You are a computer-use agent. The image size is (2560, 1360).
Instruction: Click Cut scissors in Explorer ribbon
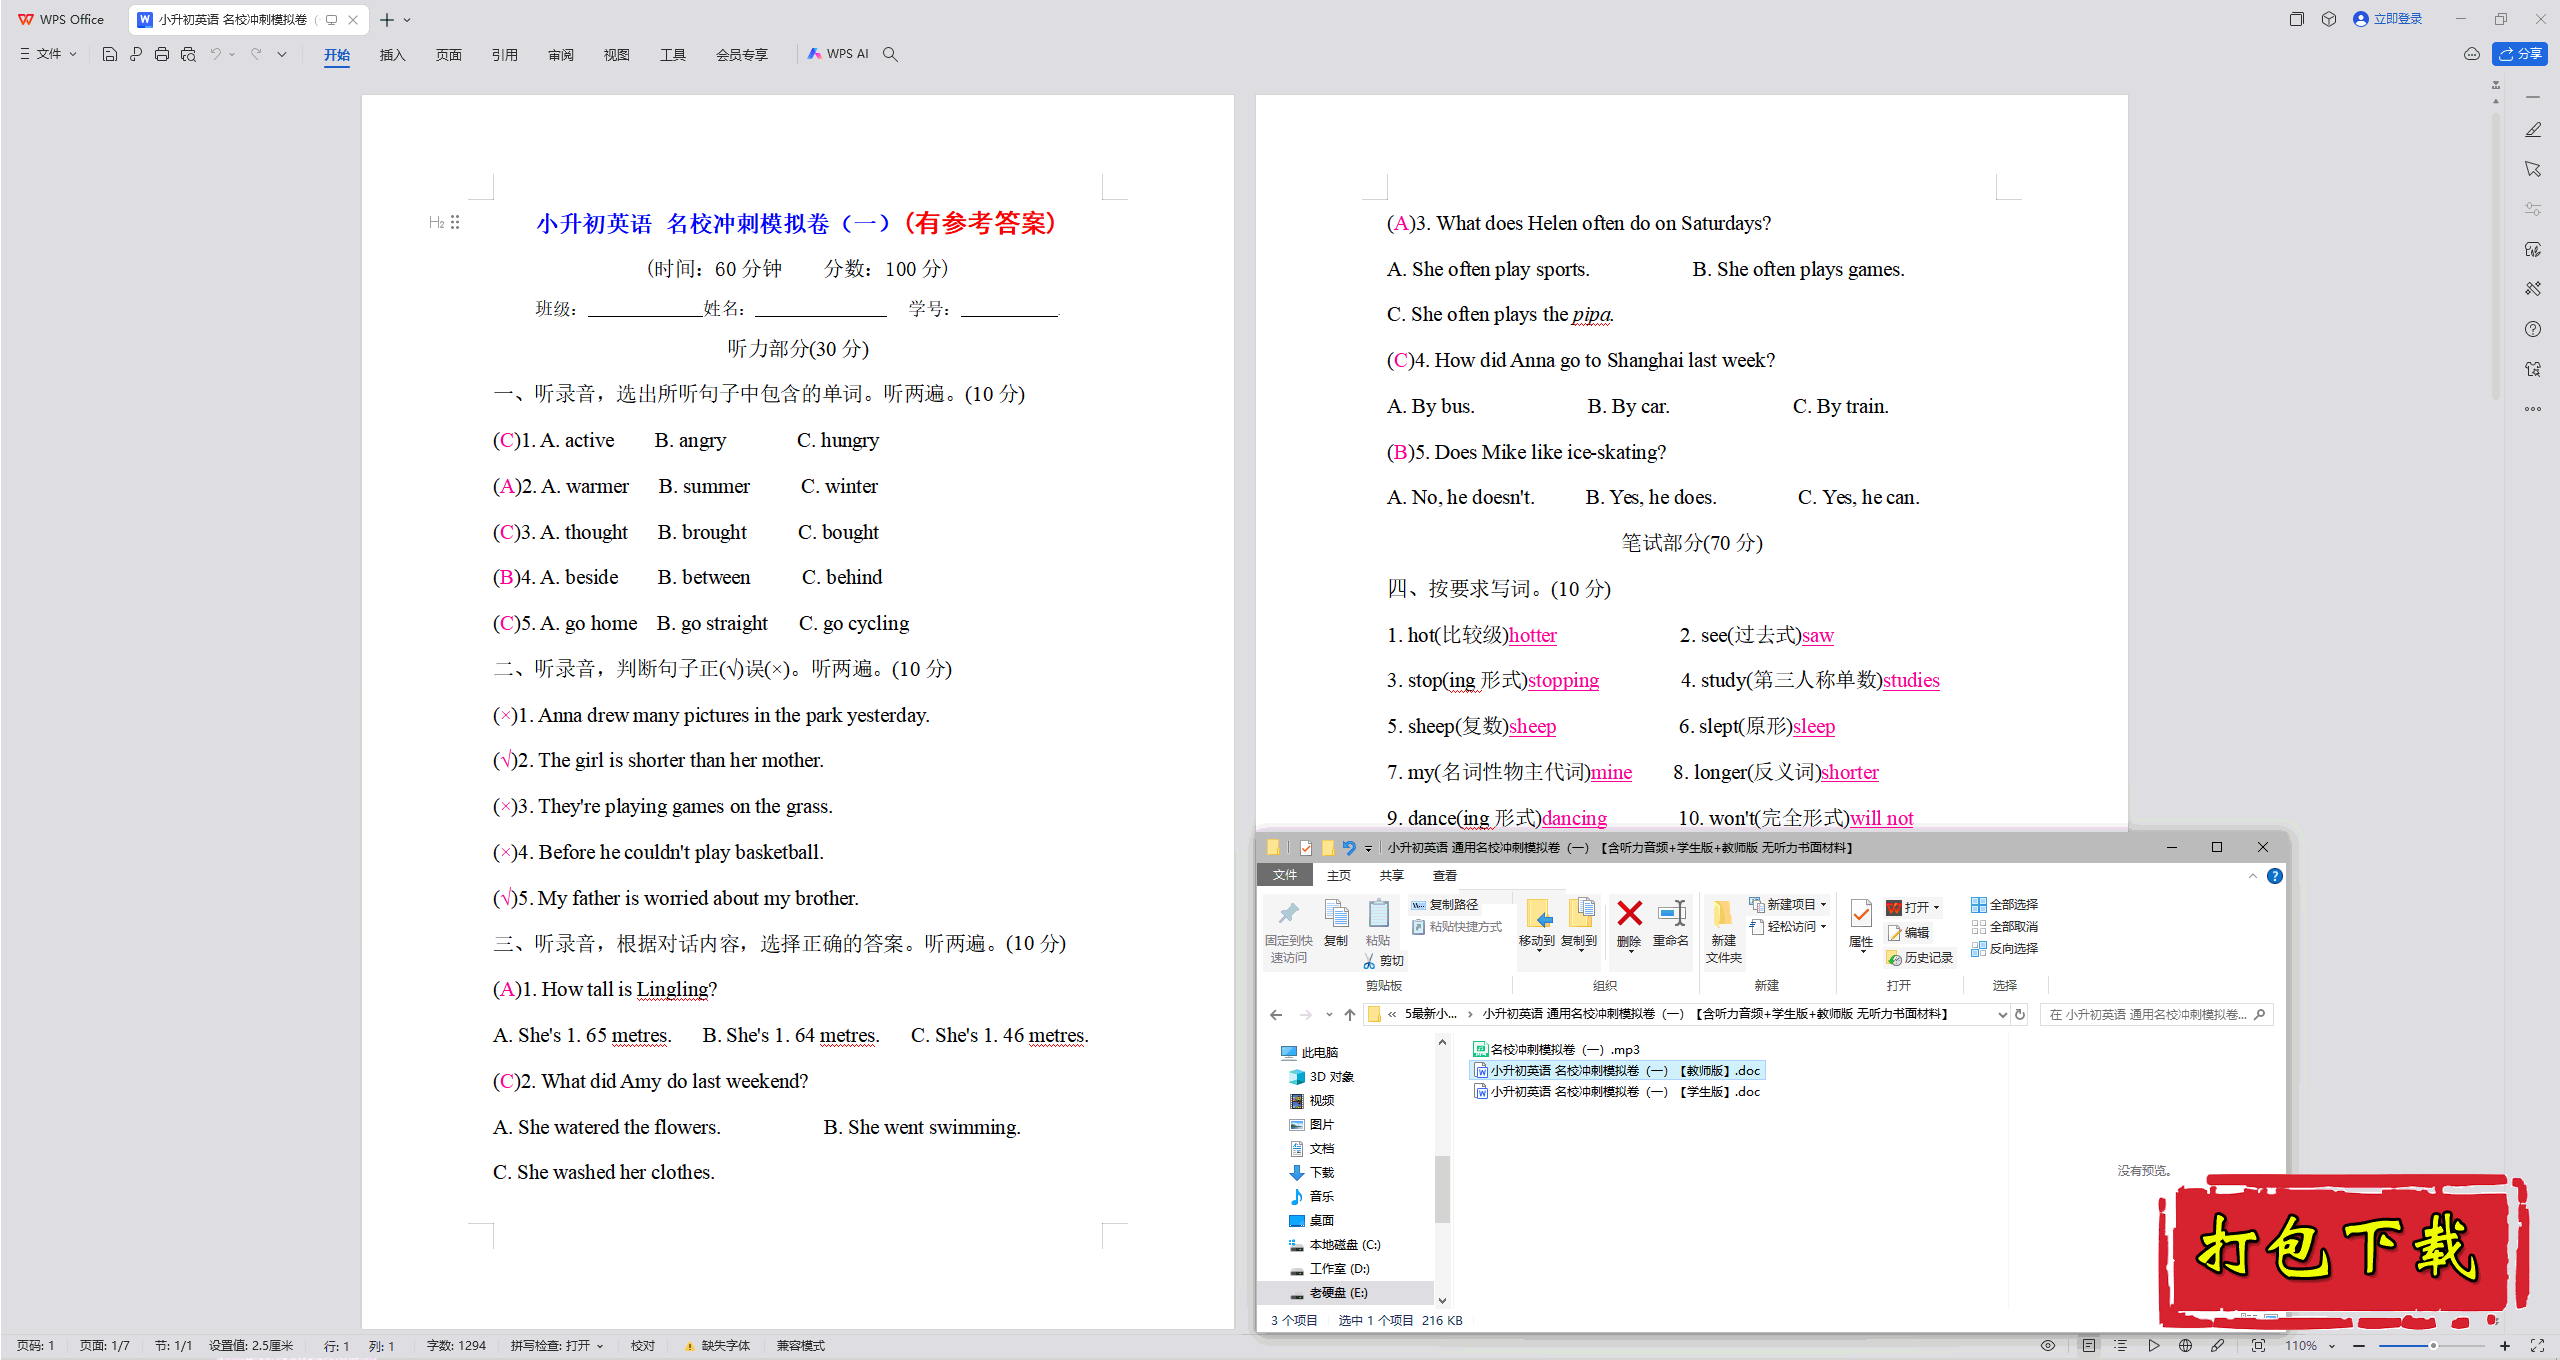(x=1383, y=961)
